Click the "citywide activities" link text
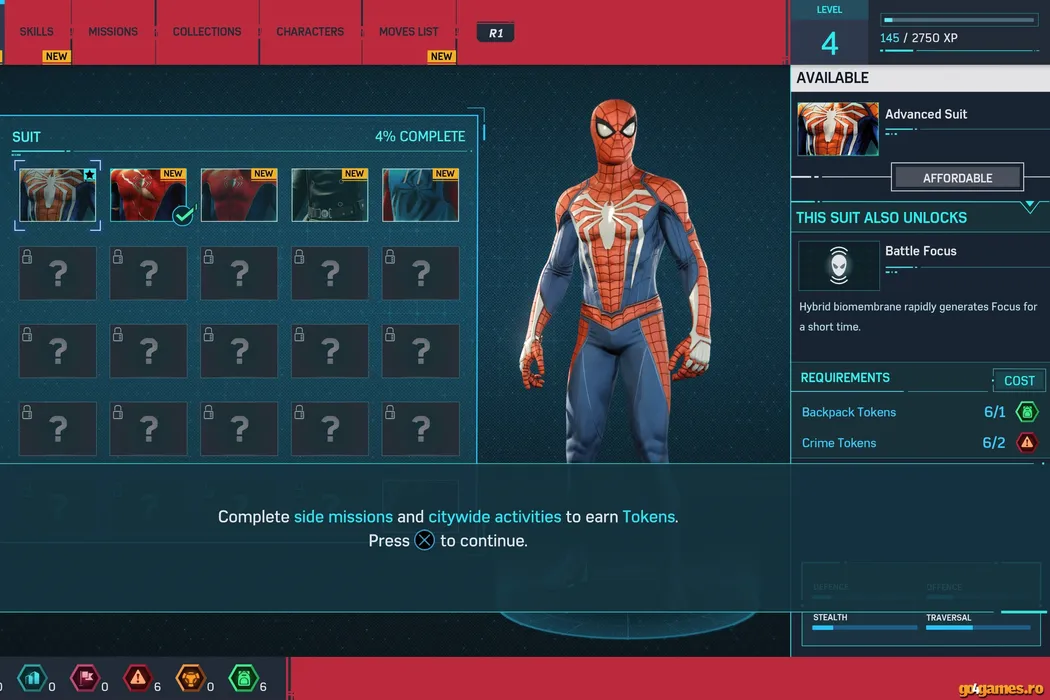Image resolution: width=1050 pixels, height=700 pixels. (x=494, y=517)
